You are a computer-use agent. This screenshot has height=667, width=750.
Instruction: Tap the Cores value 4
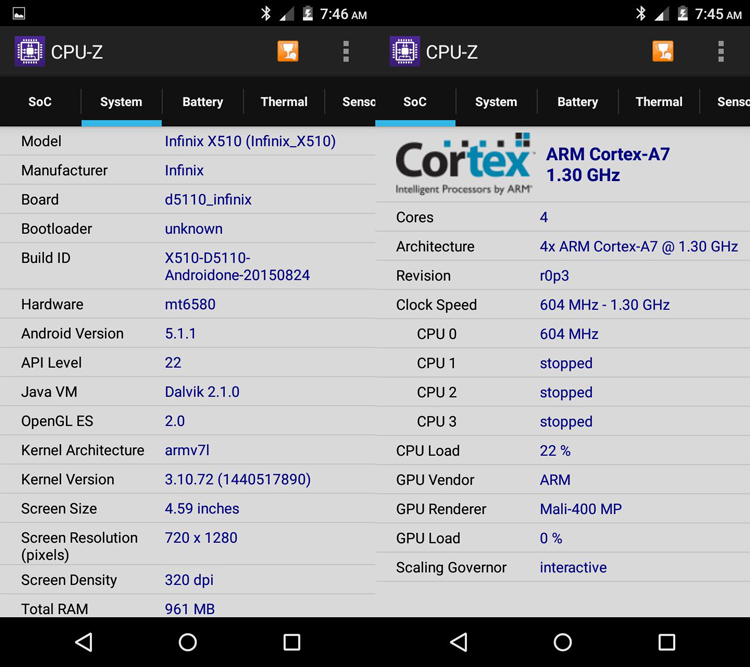[544, 217]
